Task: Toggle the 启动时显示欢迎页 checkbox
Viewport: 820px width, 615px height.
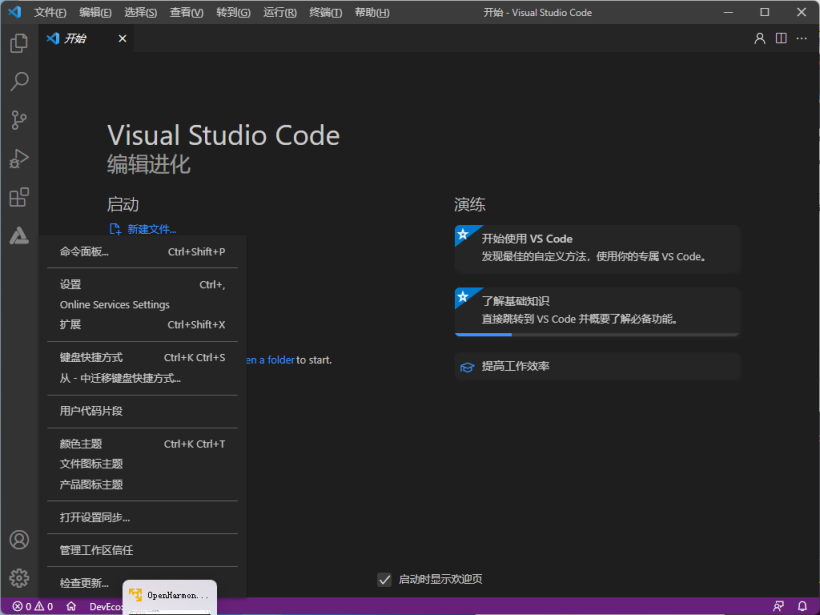Action: click(384, 579)
